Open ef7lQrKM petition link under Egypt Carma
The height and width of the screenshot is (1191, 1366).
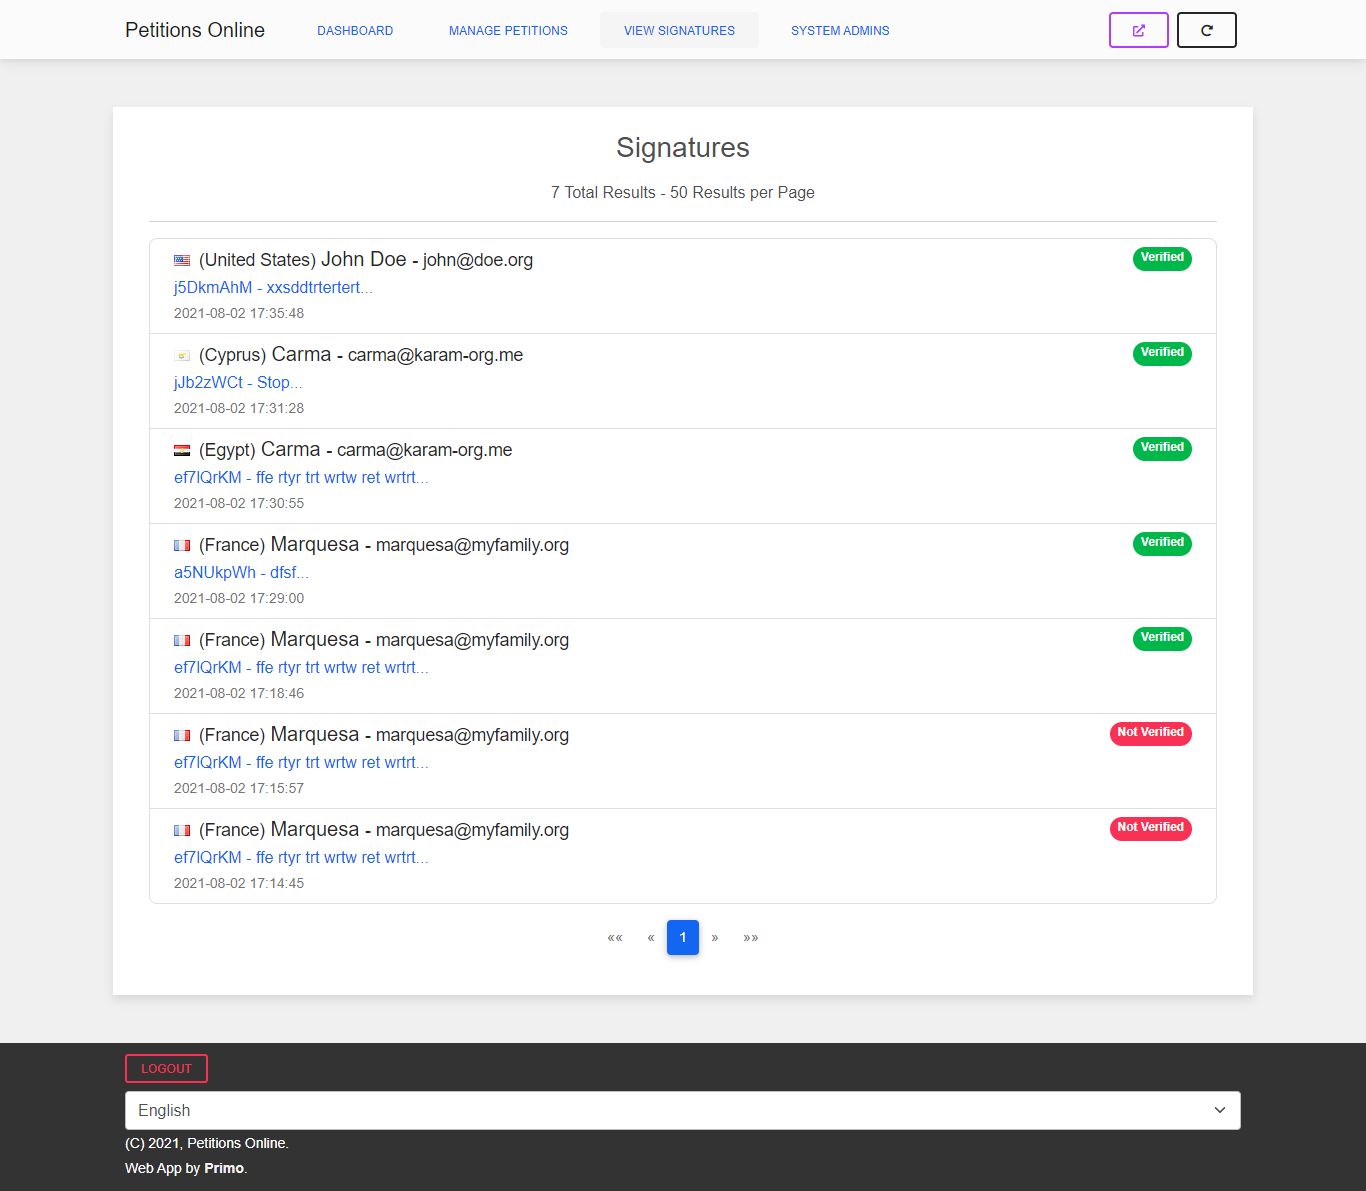pyautogui.click(x=301, y=477)
